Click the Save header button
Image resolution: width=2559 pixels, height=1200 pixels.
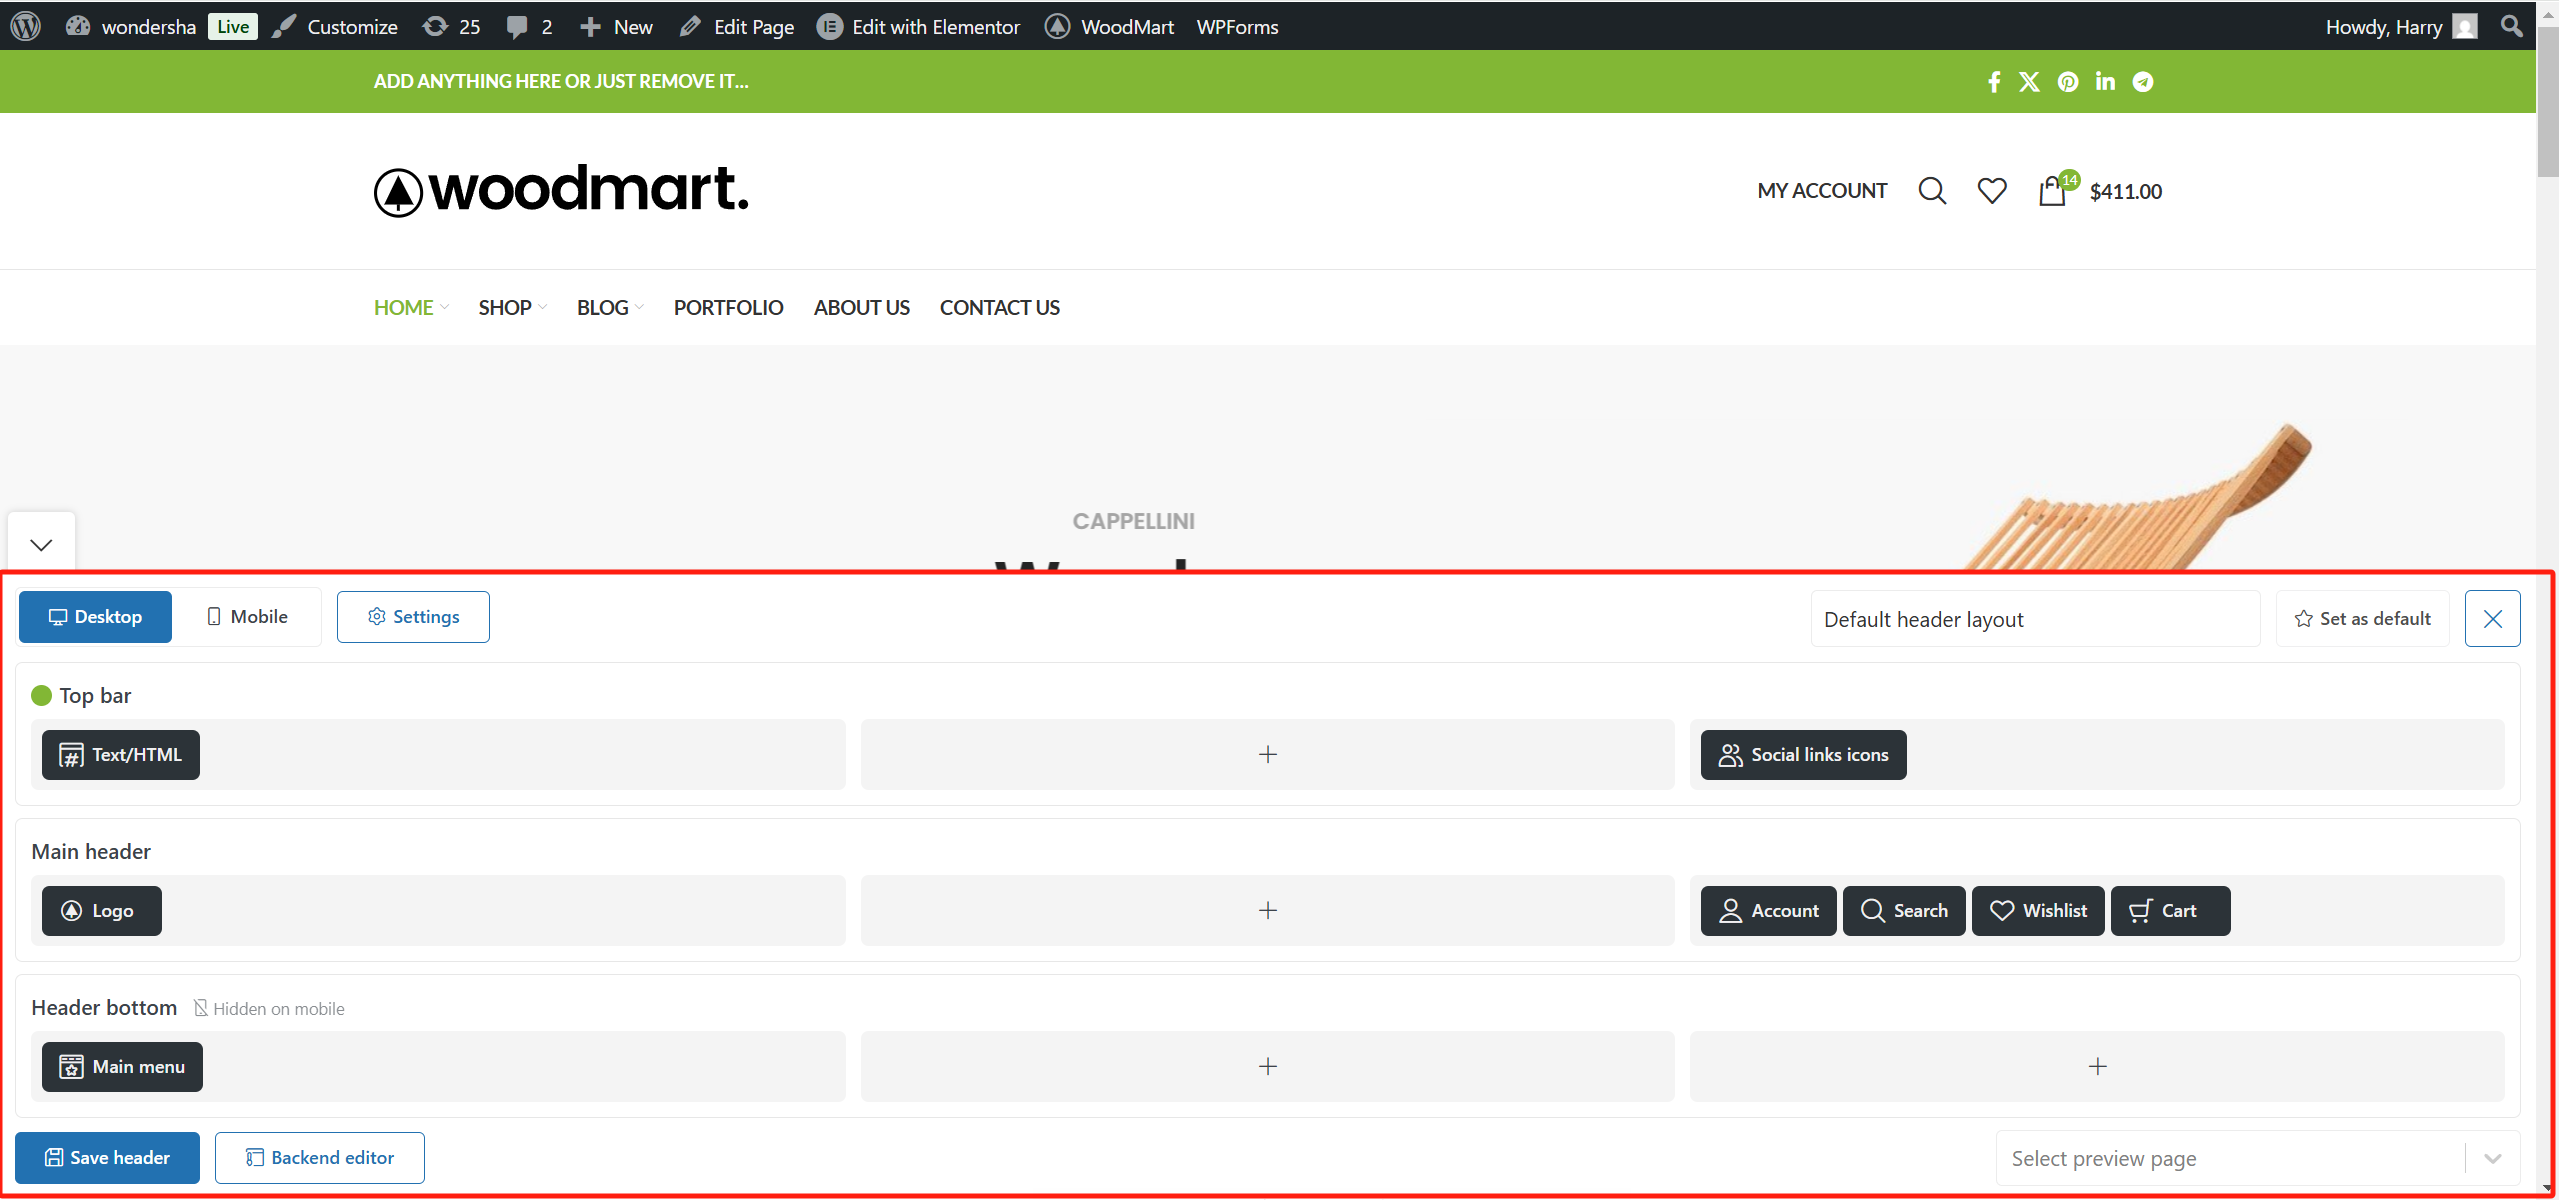click(x=107, y=1157)
